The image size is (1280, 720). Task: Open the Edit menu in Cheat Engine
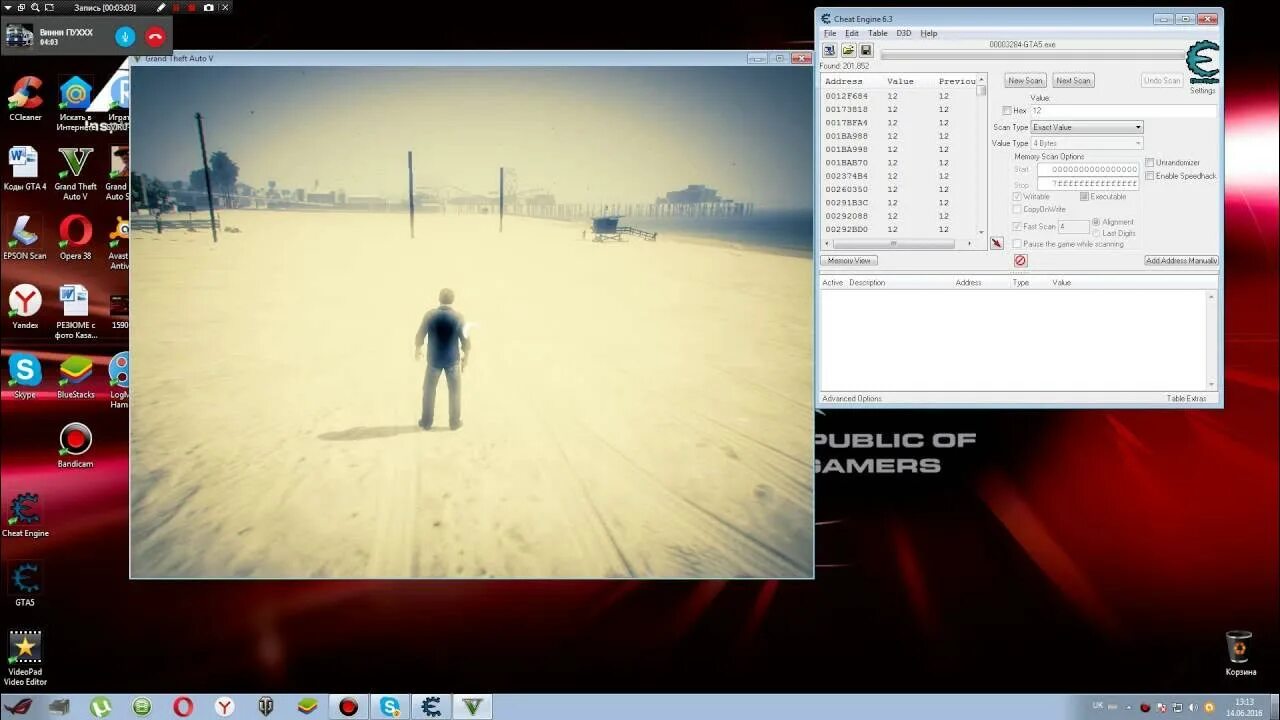852,33
